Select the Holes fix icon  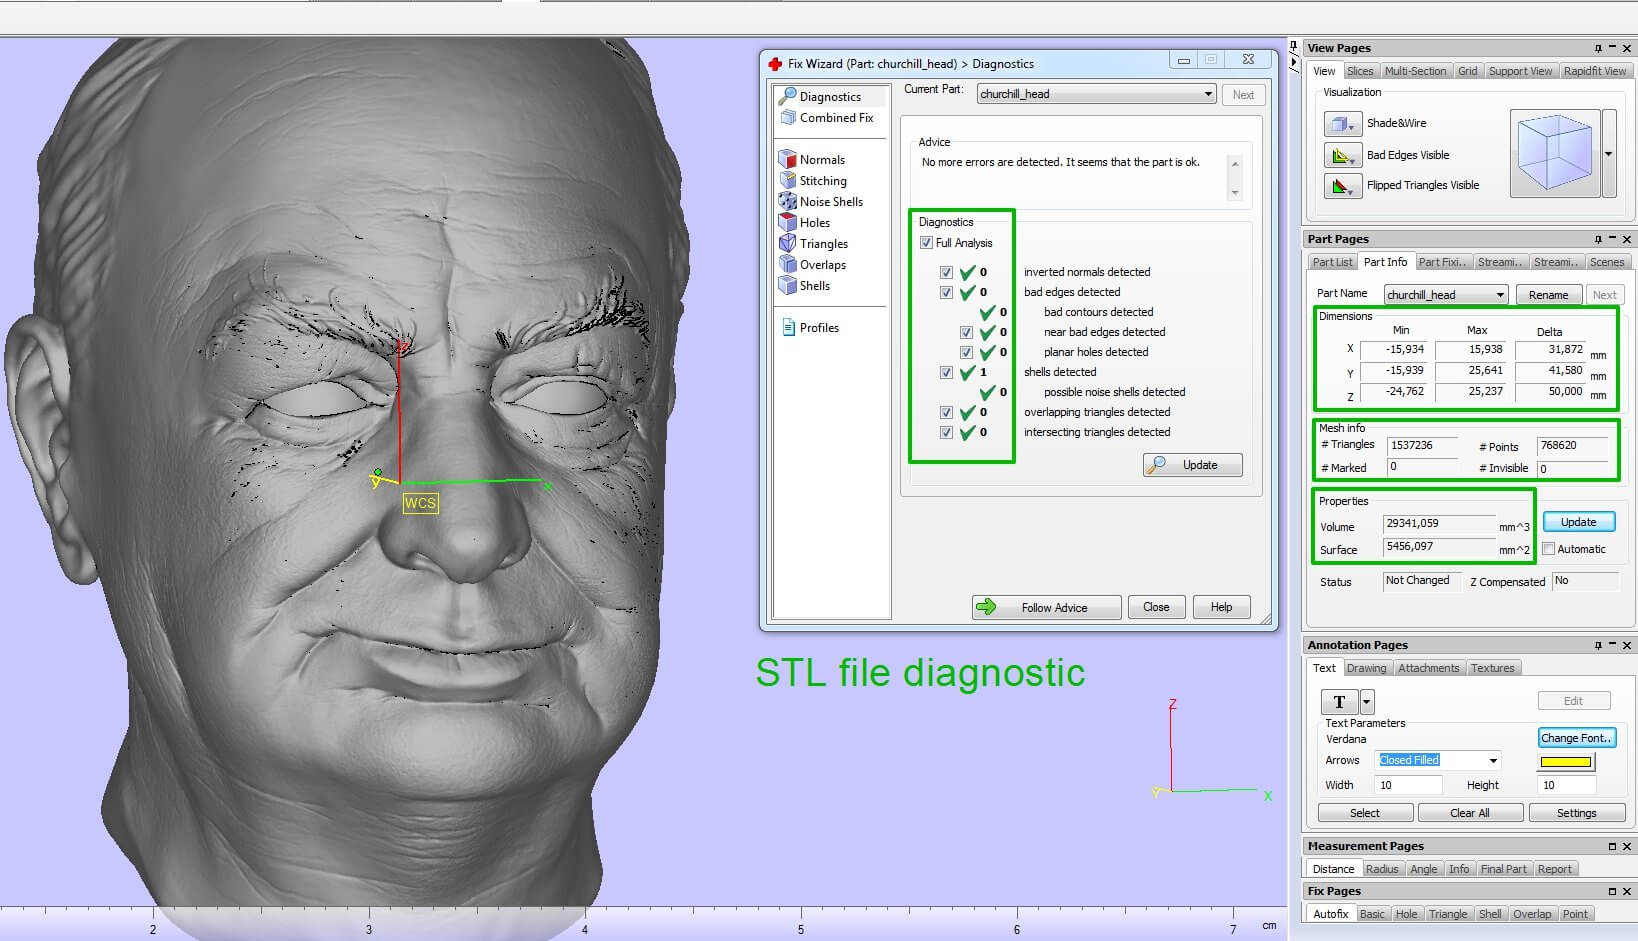[788, 222]
